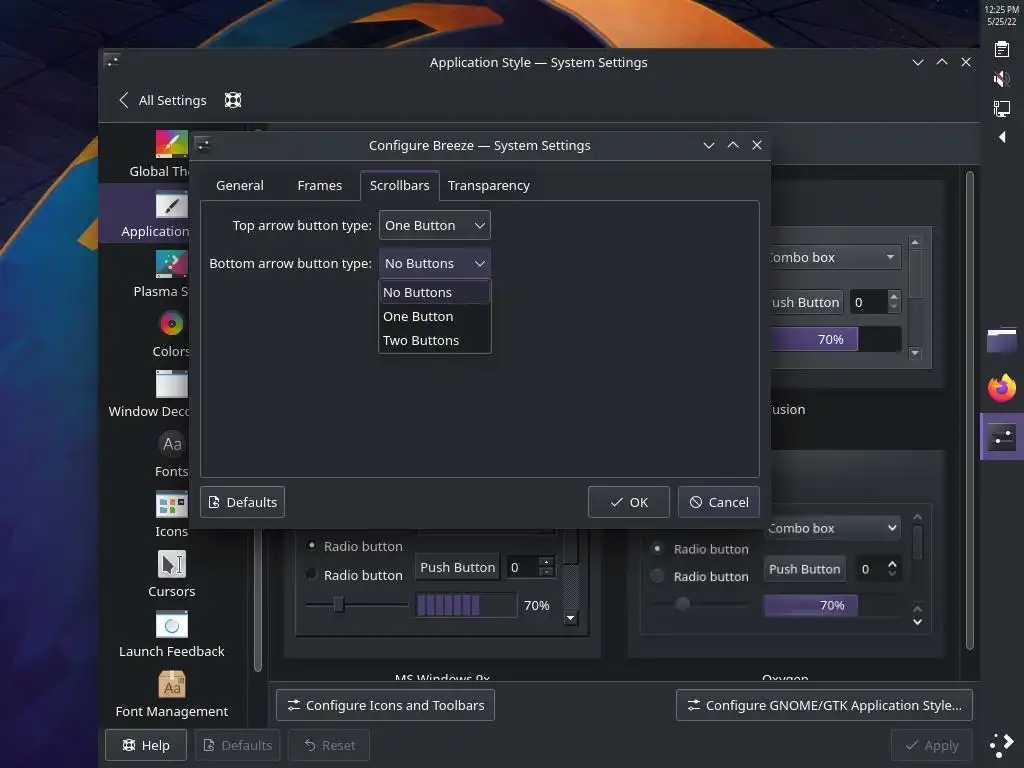
Task: Open the Combo box in the Oxygen preview
Action: pos(832,528)
